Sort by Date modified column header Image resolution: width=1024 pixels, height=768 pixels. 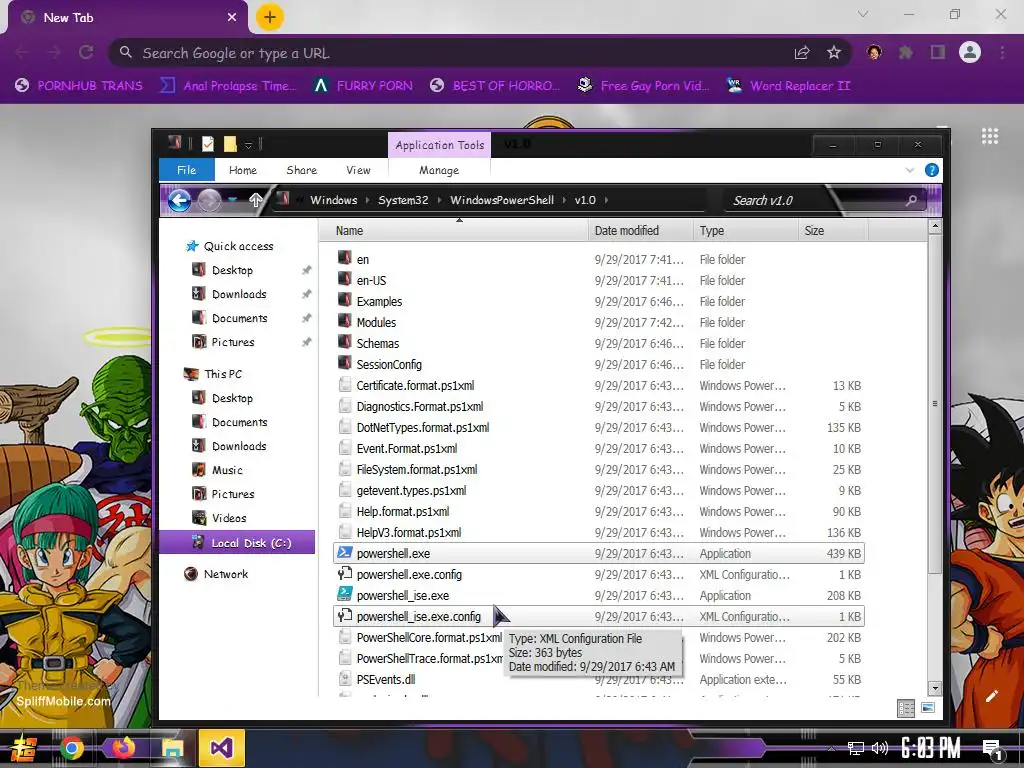coord(640,231)
